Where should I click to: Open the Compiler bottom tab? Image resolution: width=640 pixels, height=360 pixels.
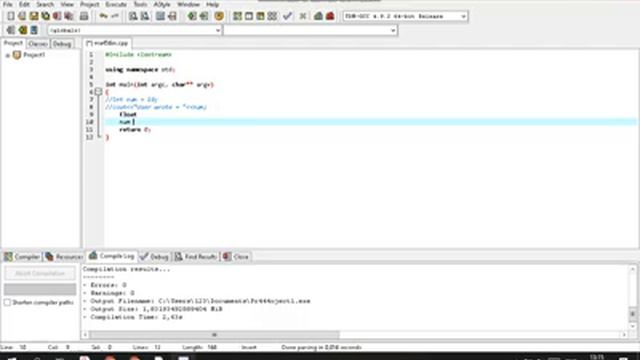22,257
